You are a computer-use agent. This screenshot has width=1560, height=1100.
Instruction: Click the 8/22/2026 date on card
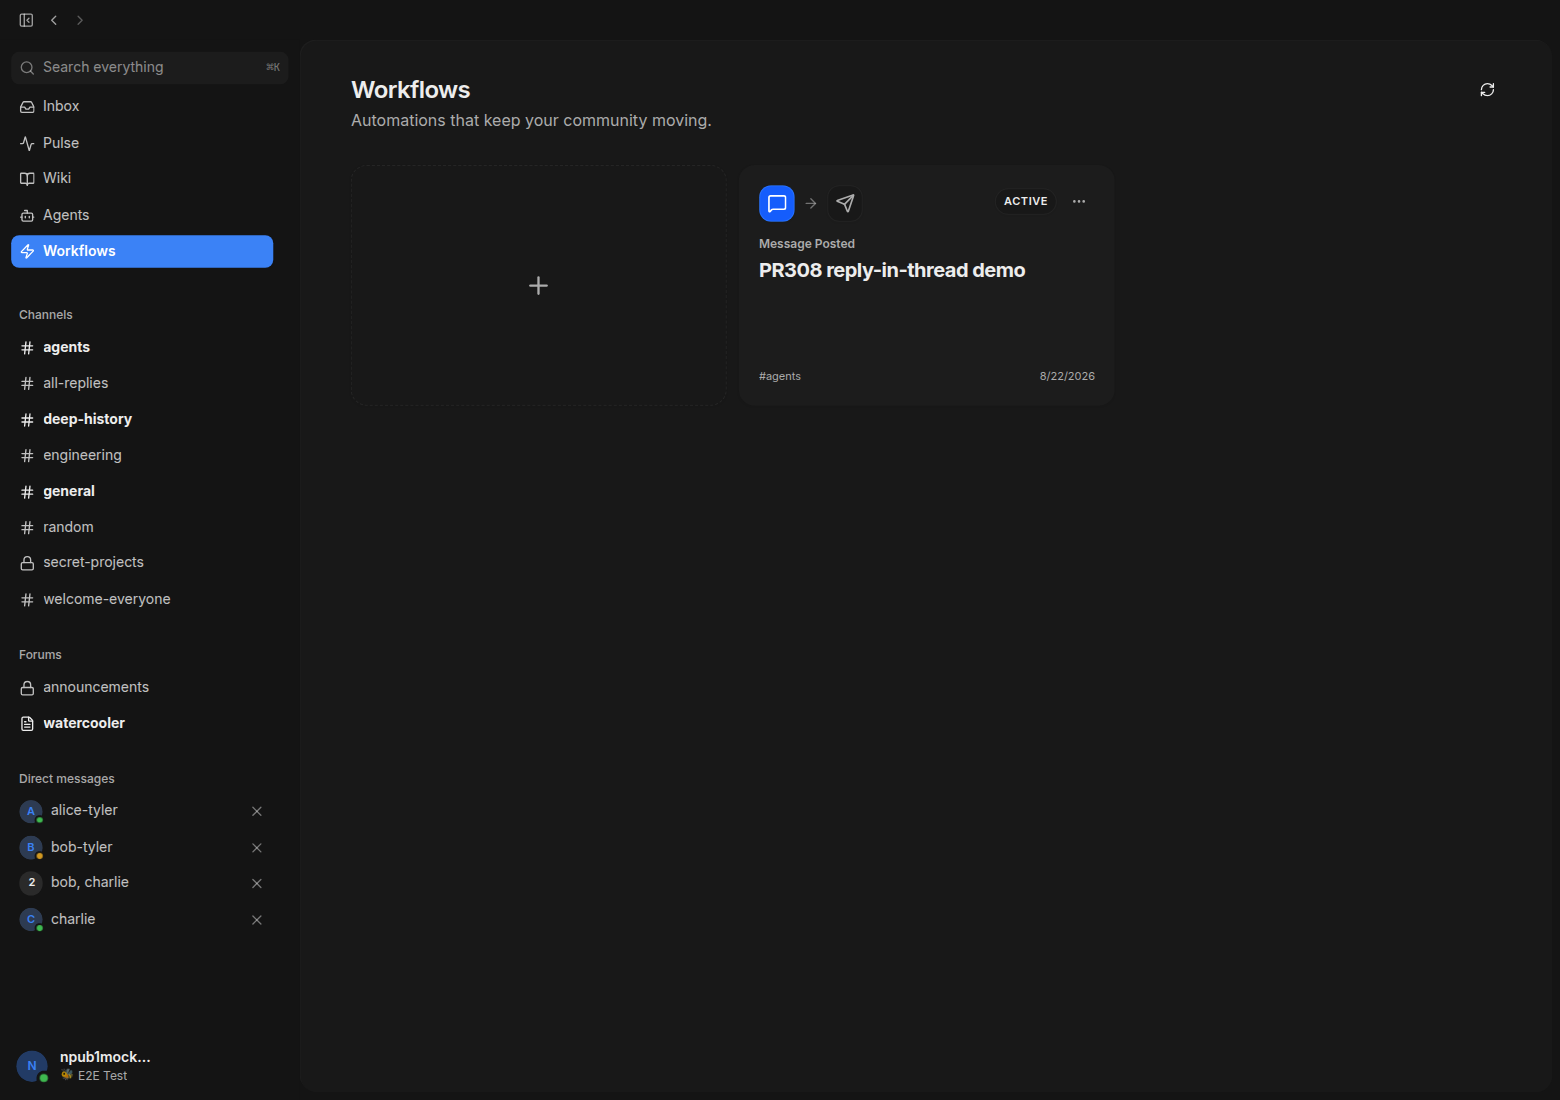pyautogui.click(x=1067, y=376)
